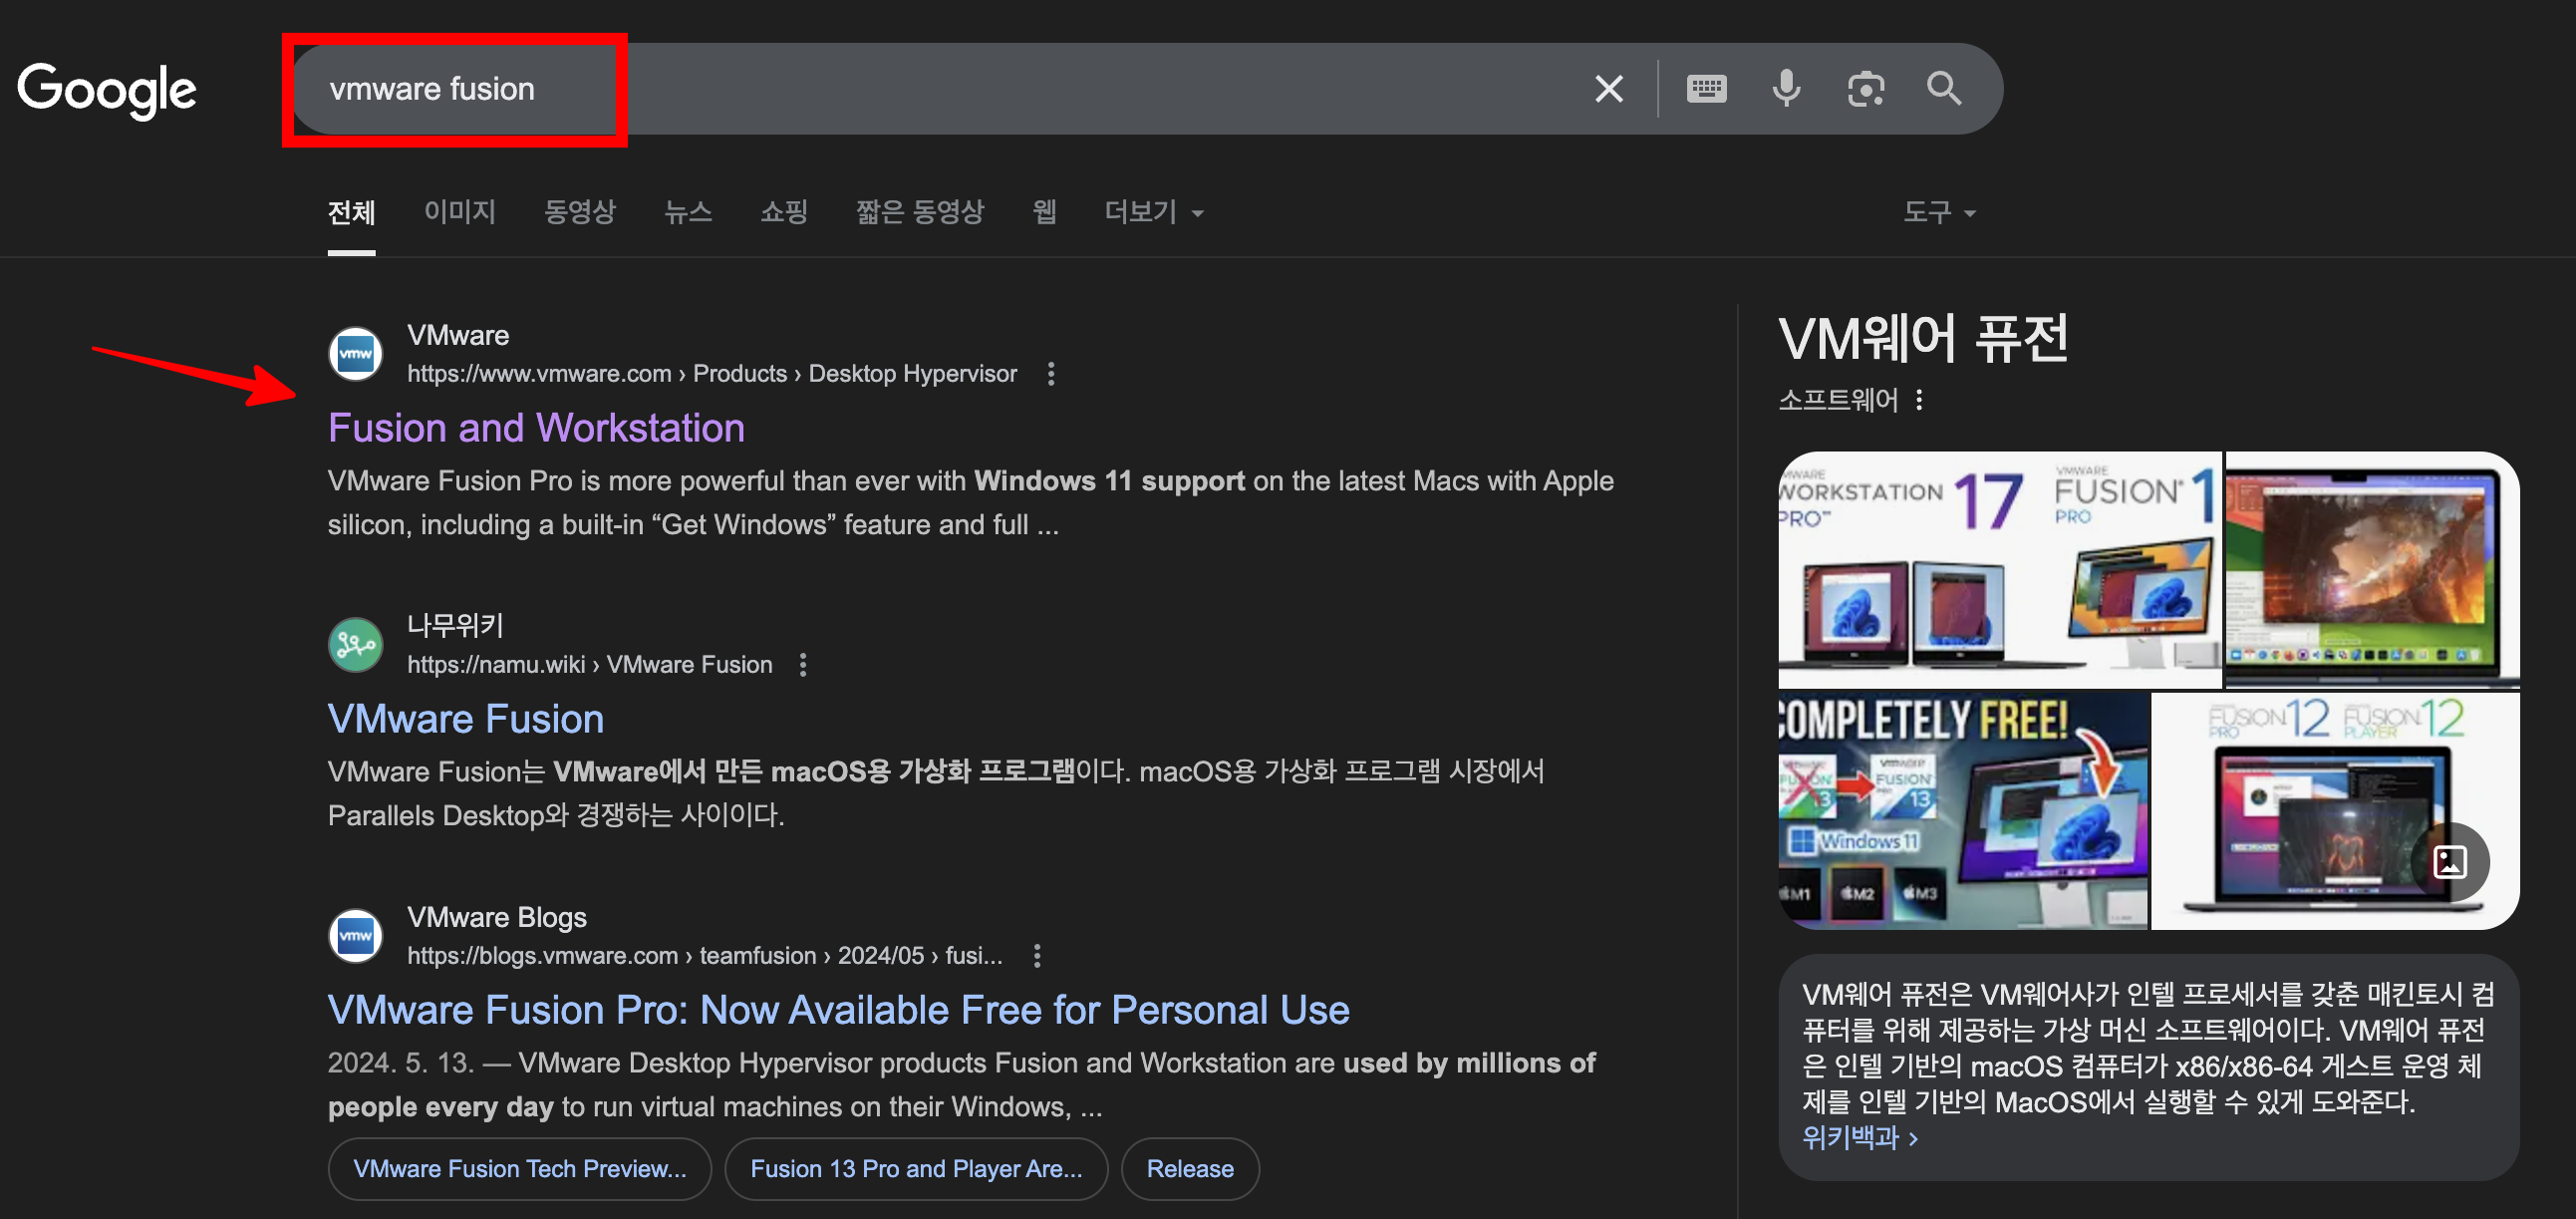Viewport: 2576px width, 1219px height.
Task: Switch to the 이미지 tab
Action: coord(459,212)
